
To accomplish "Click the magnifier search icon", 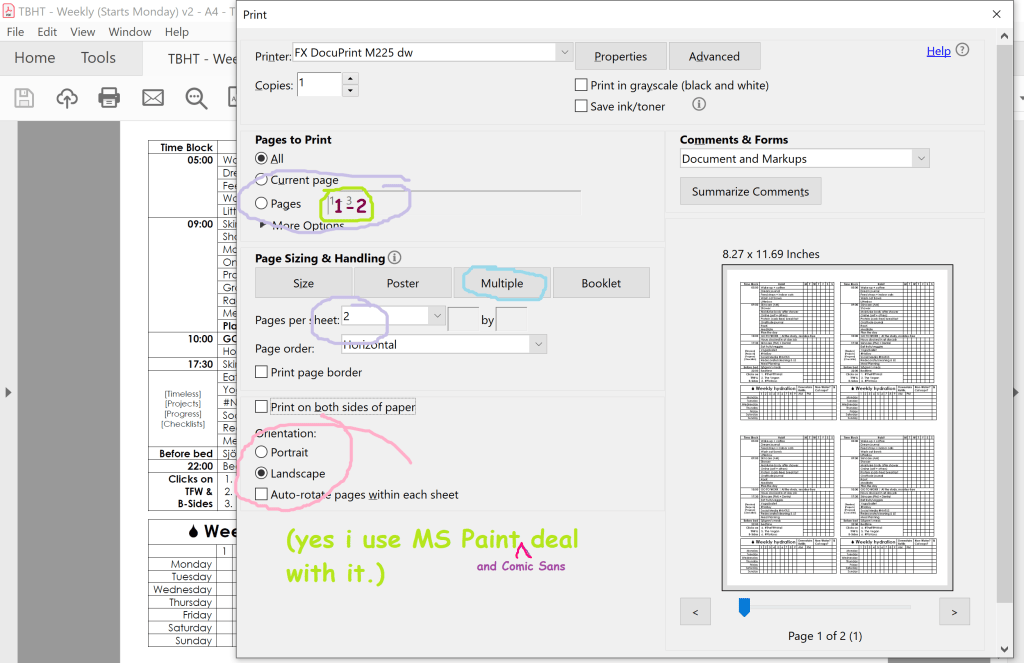I will point(196,98).
